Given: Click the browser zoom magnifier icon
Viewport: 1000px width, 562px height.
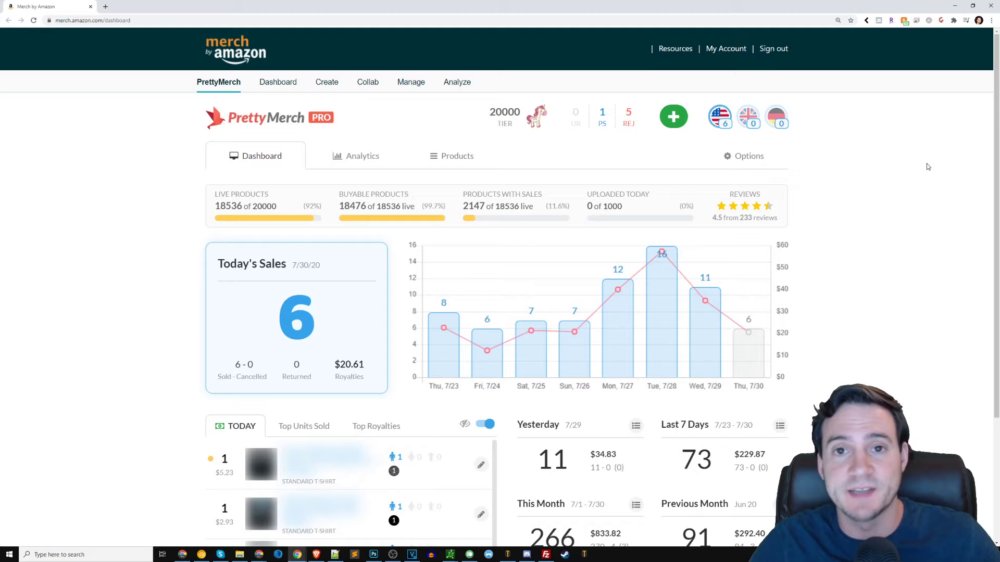Looking at the screenshot, I should (838, 20).
